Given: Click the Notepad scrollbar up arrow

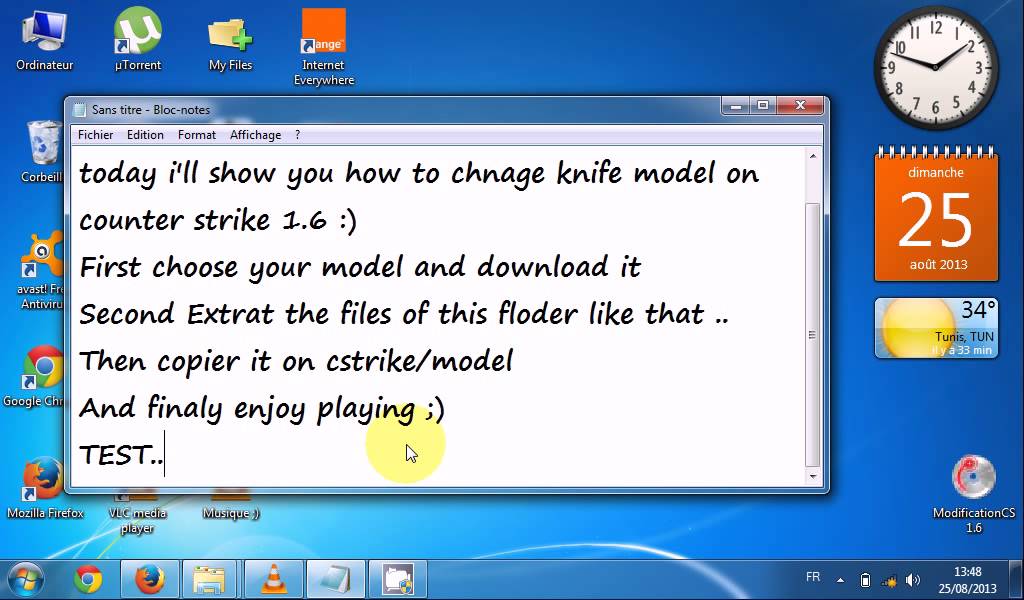Looking at the screenshot, I should [x=812, y=156].
